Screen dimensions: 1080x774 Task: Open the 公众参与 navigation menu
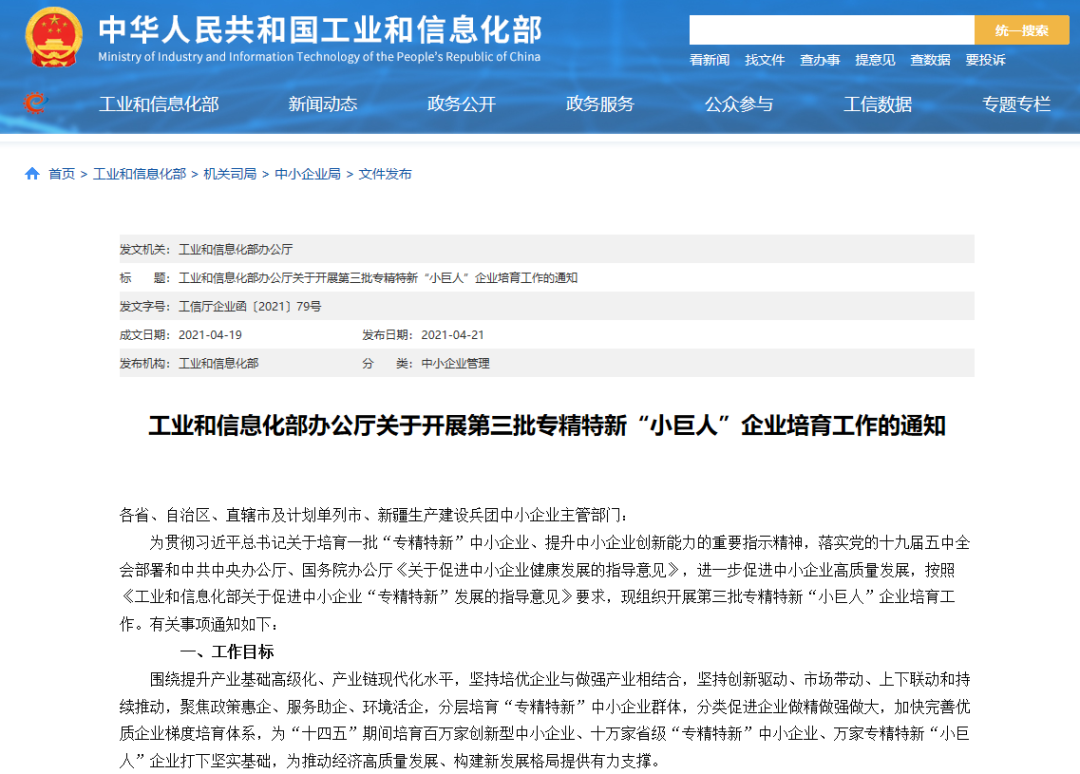[739, 104]
